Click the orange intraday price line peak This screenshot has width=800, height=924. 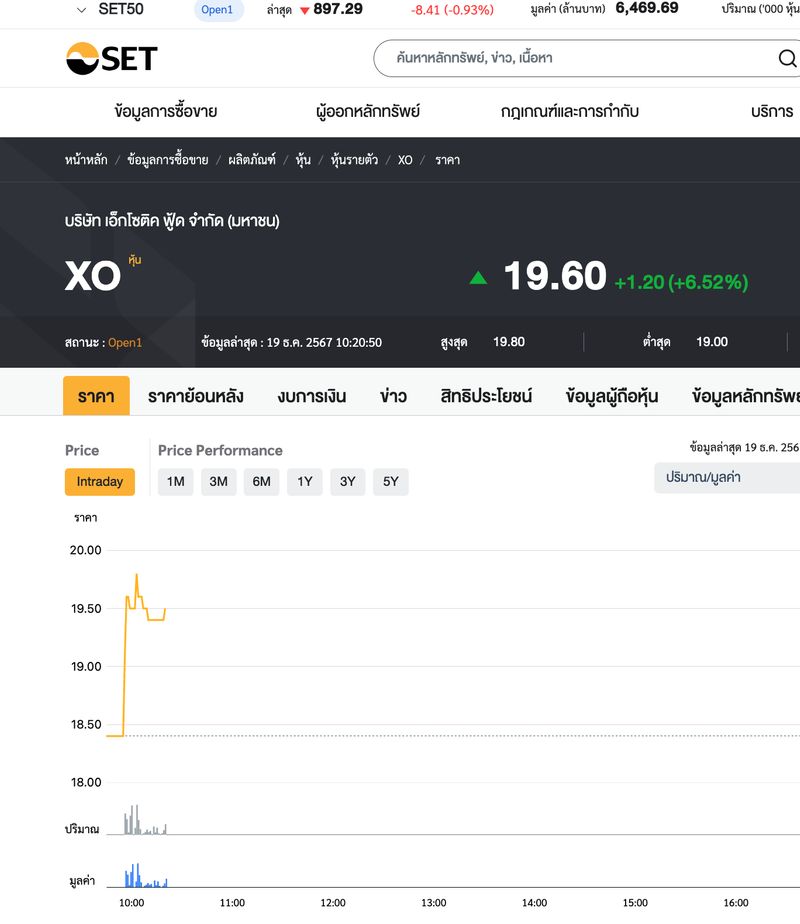point(136,575)
